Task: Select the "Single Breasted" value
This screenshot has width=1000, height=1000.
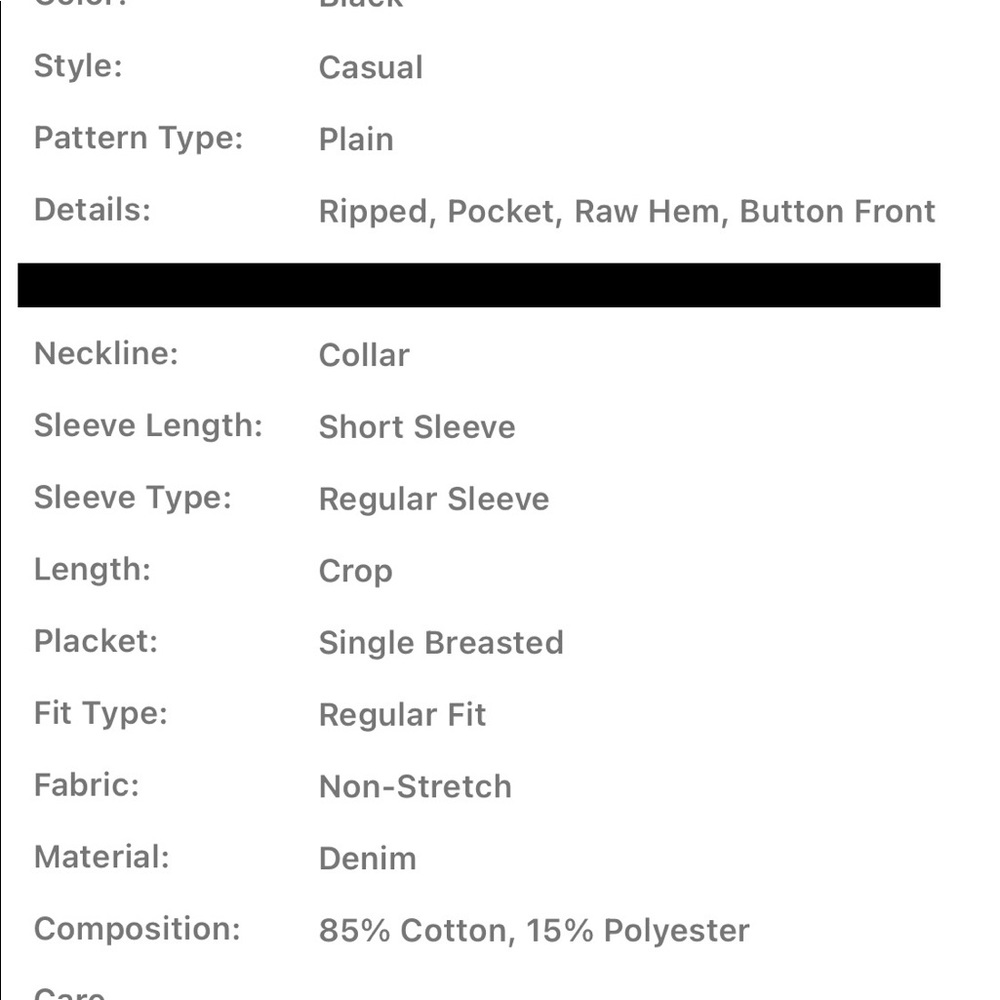Action: pos(441,644)
